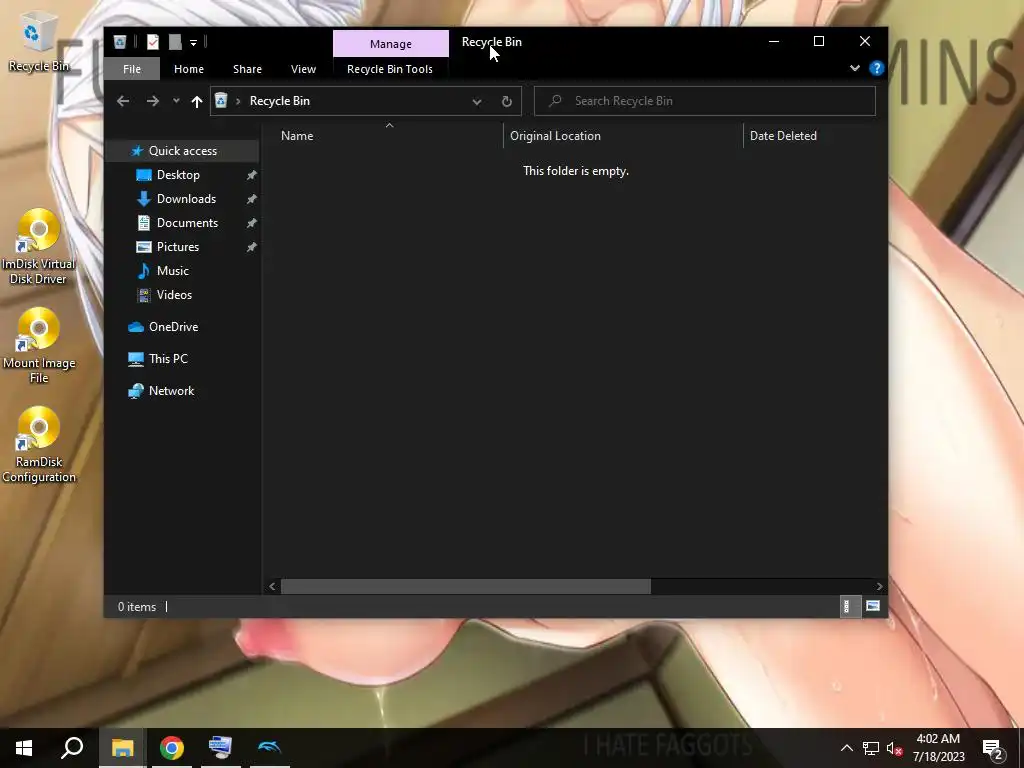Open the File menu tab

point(132,69)
